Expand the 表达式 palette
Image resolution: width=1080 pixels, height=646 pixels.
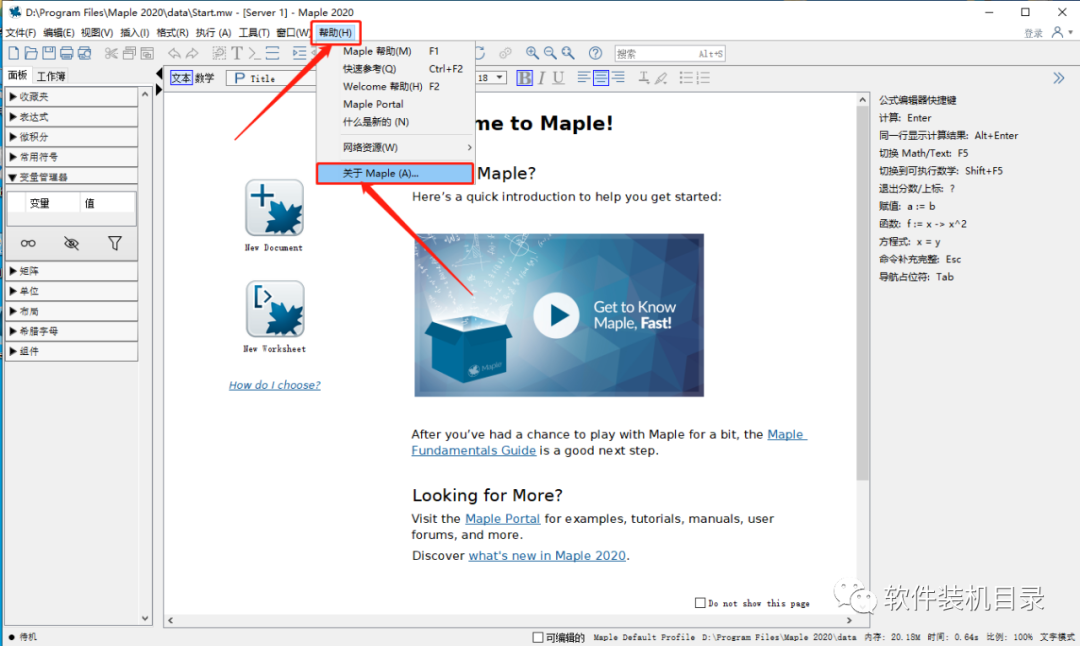[72, 117]
